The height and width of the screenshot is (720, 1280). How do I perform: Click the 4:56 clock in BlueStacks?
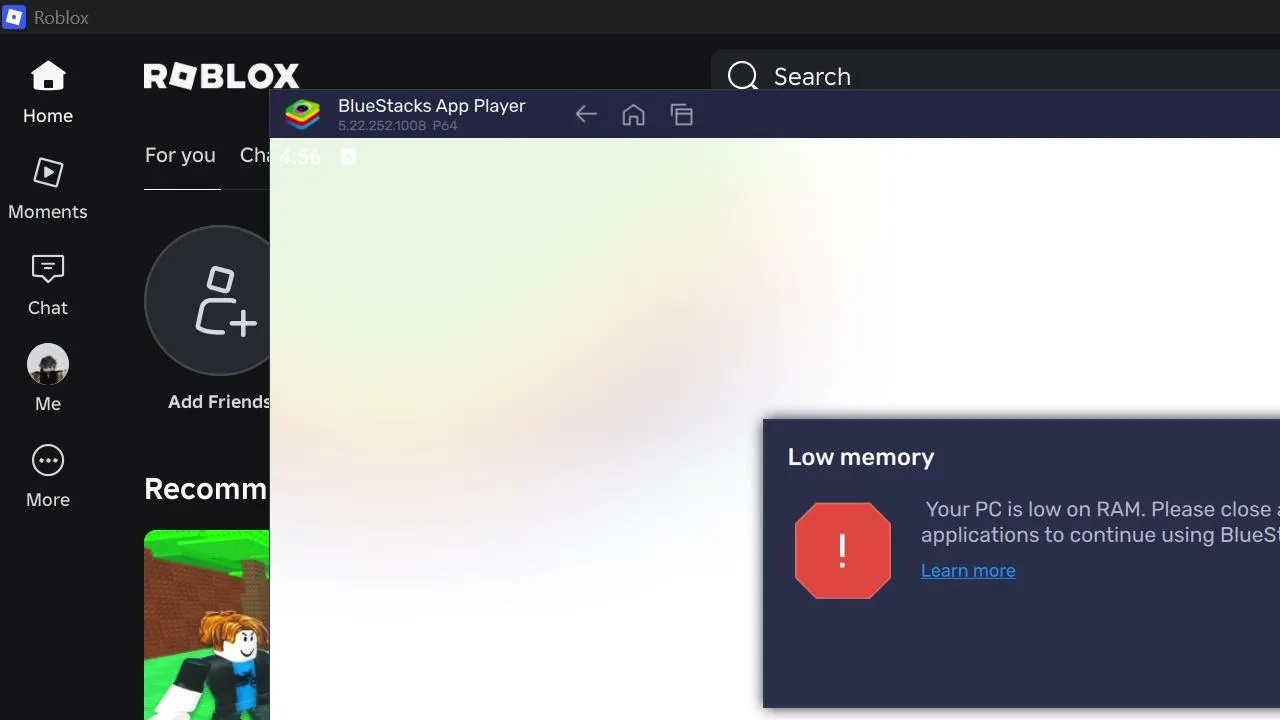(300, 157)
